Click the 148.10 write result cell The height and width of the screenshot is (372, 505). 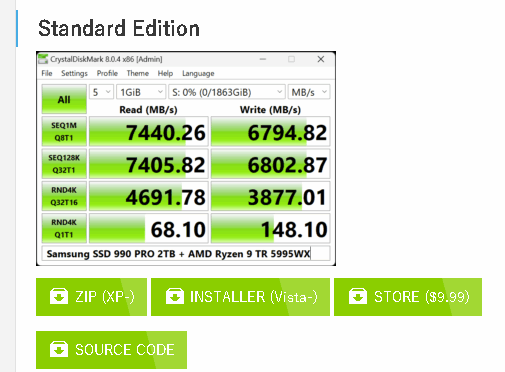(x=271, y=229)
